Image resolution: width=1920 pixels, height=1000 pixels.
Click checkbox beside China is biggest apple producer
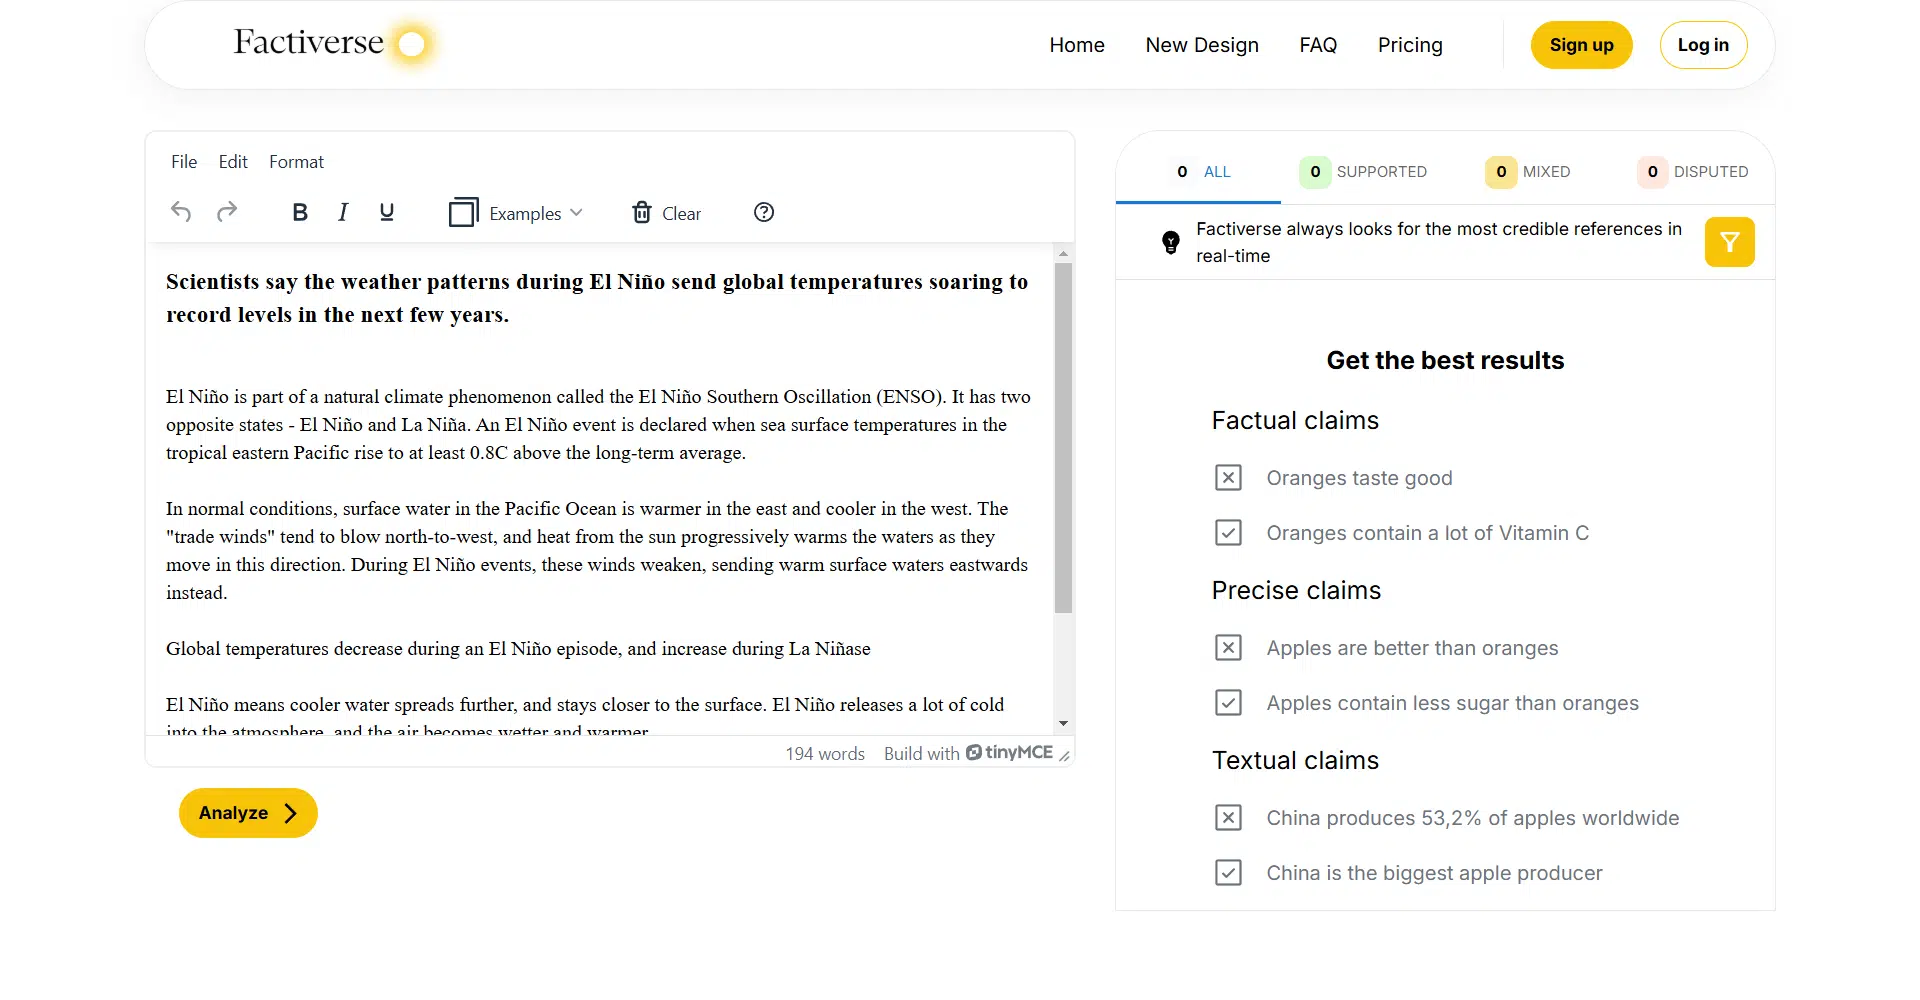1228,873
